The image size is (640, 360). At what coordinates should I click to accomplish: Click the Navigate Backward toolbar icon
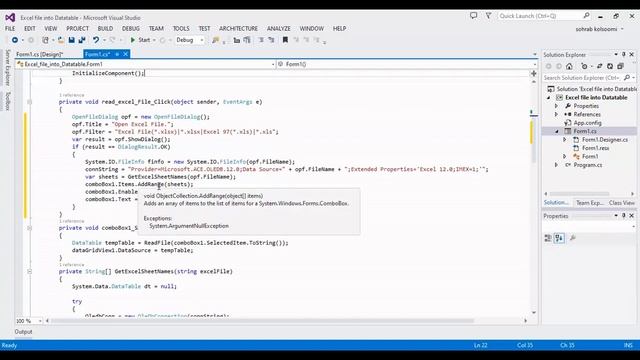pos(15,40)
